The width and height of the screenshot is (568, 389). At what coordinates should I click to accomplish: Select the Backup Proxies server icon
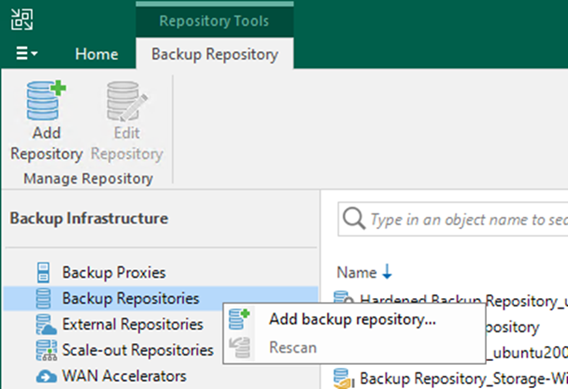(43, 272)
